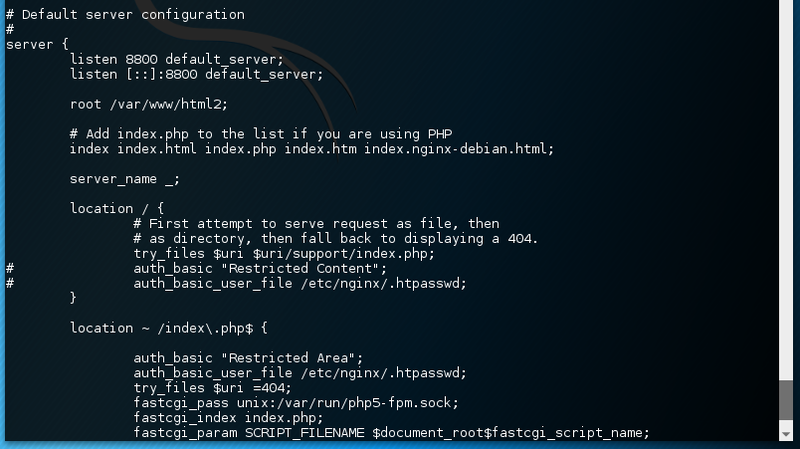Click the 'fastcgi_index index.php;' line
This screenshot has width=800, height=449.
coord(228,417)
